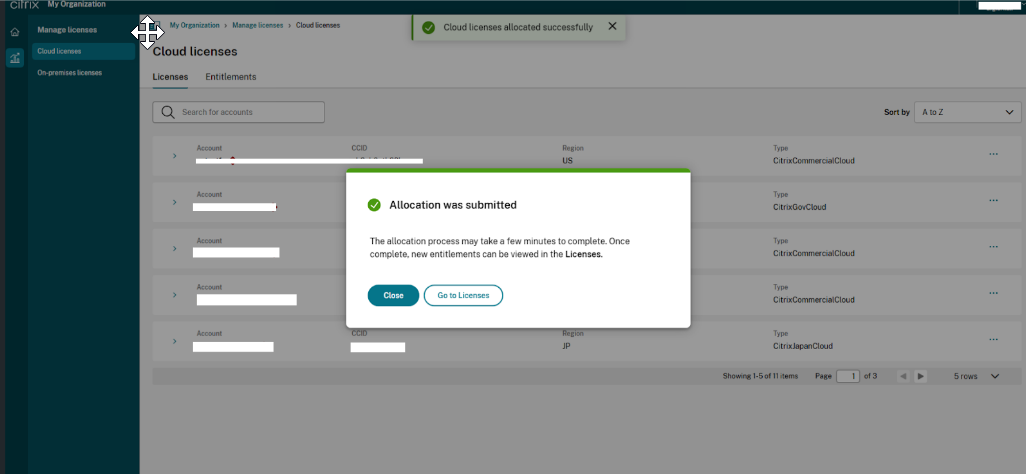Select Cloud licenses in sidebar
The height and width of the screenshot is (474, 1026).
click(83, 51)
